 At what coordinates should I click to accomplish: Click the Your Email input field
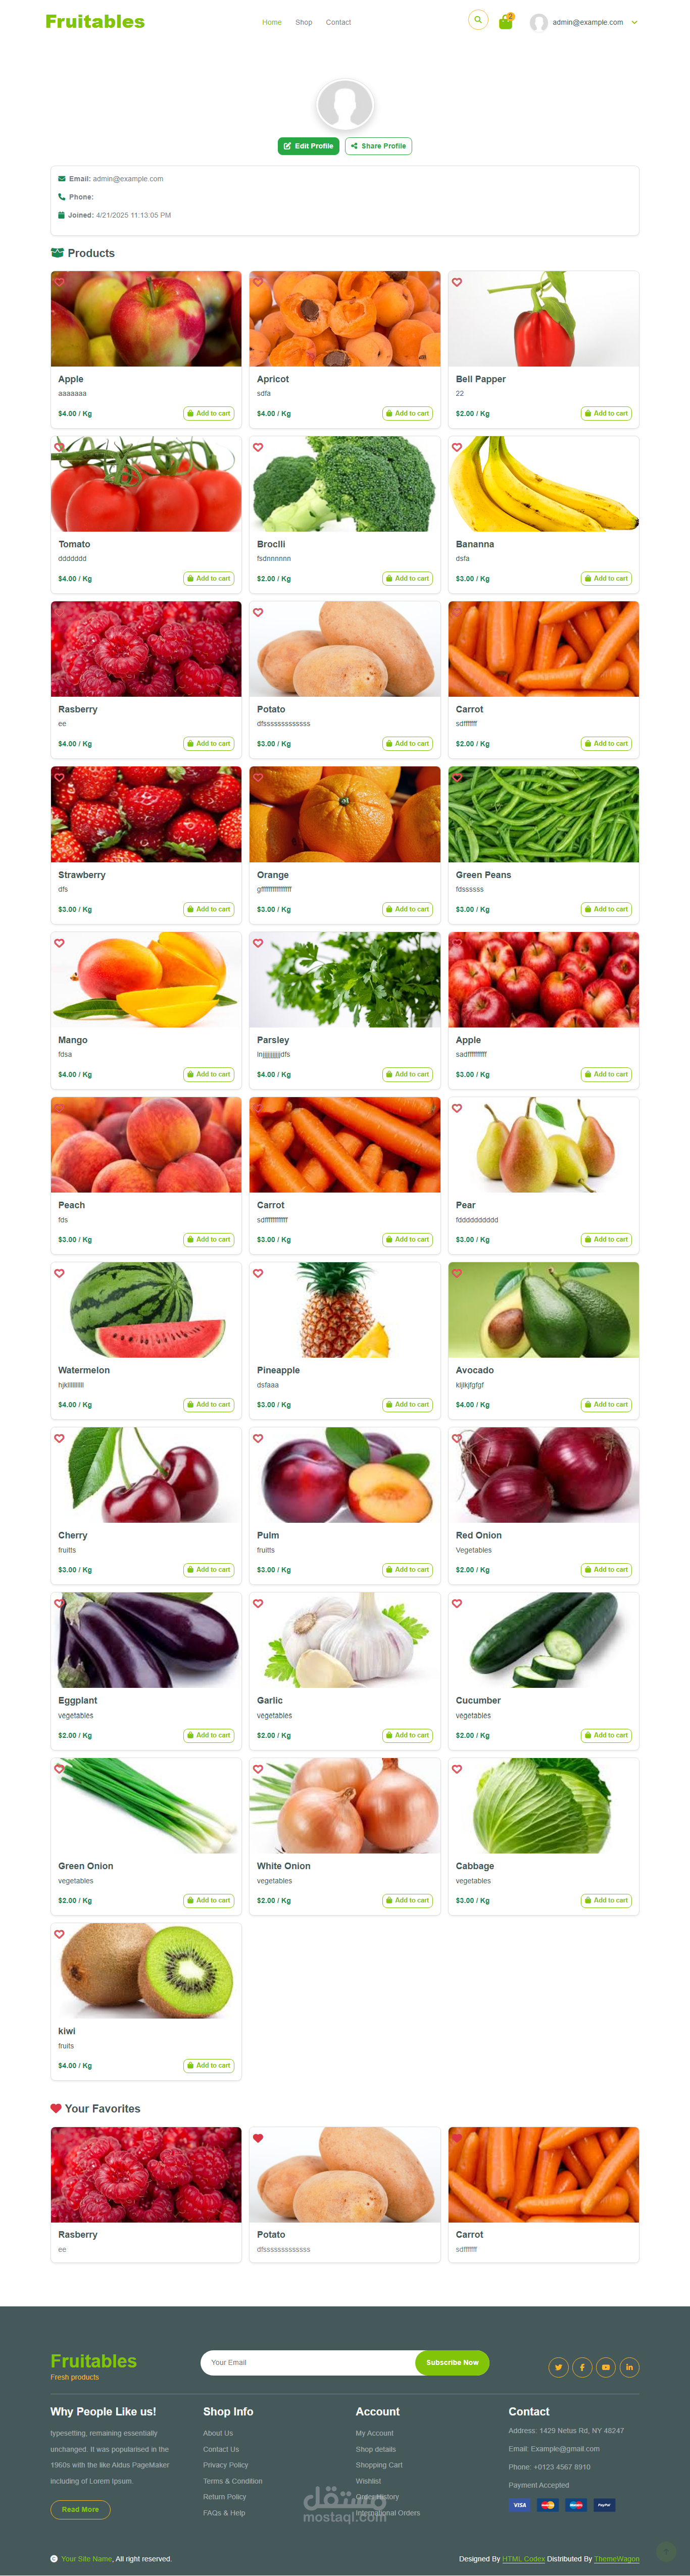[308, 2362]
